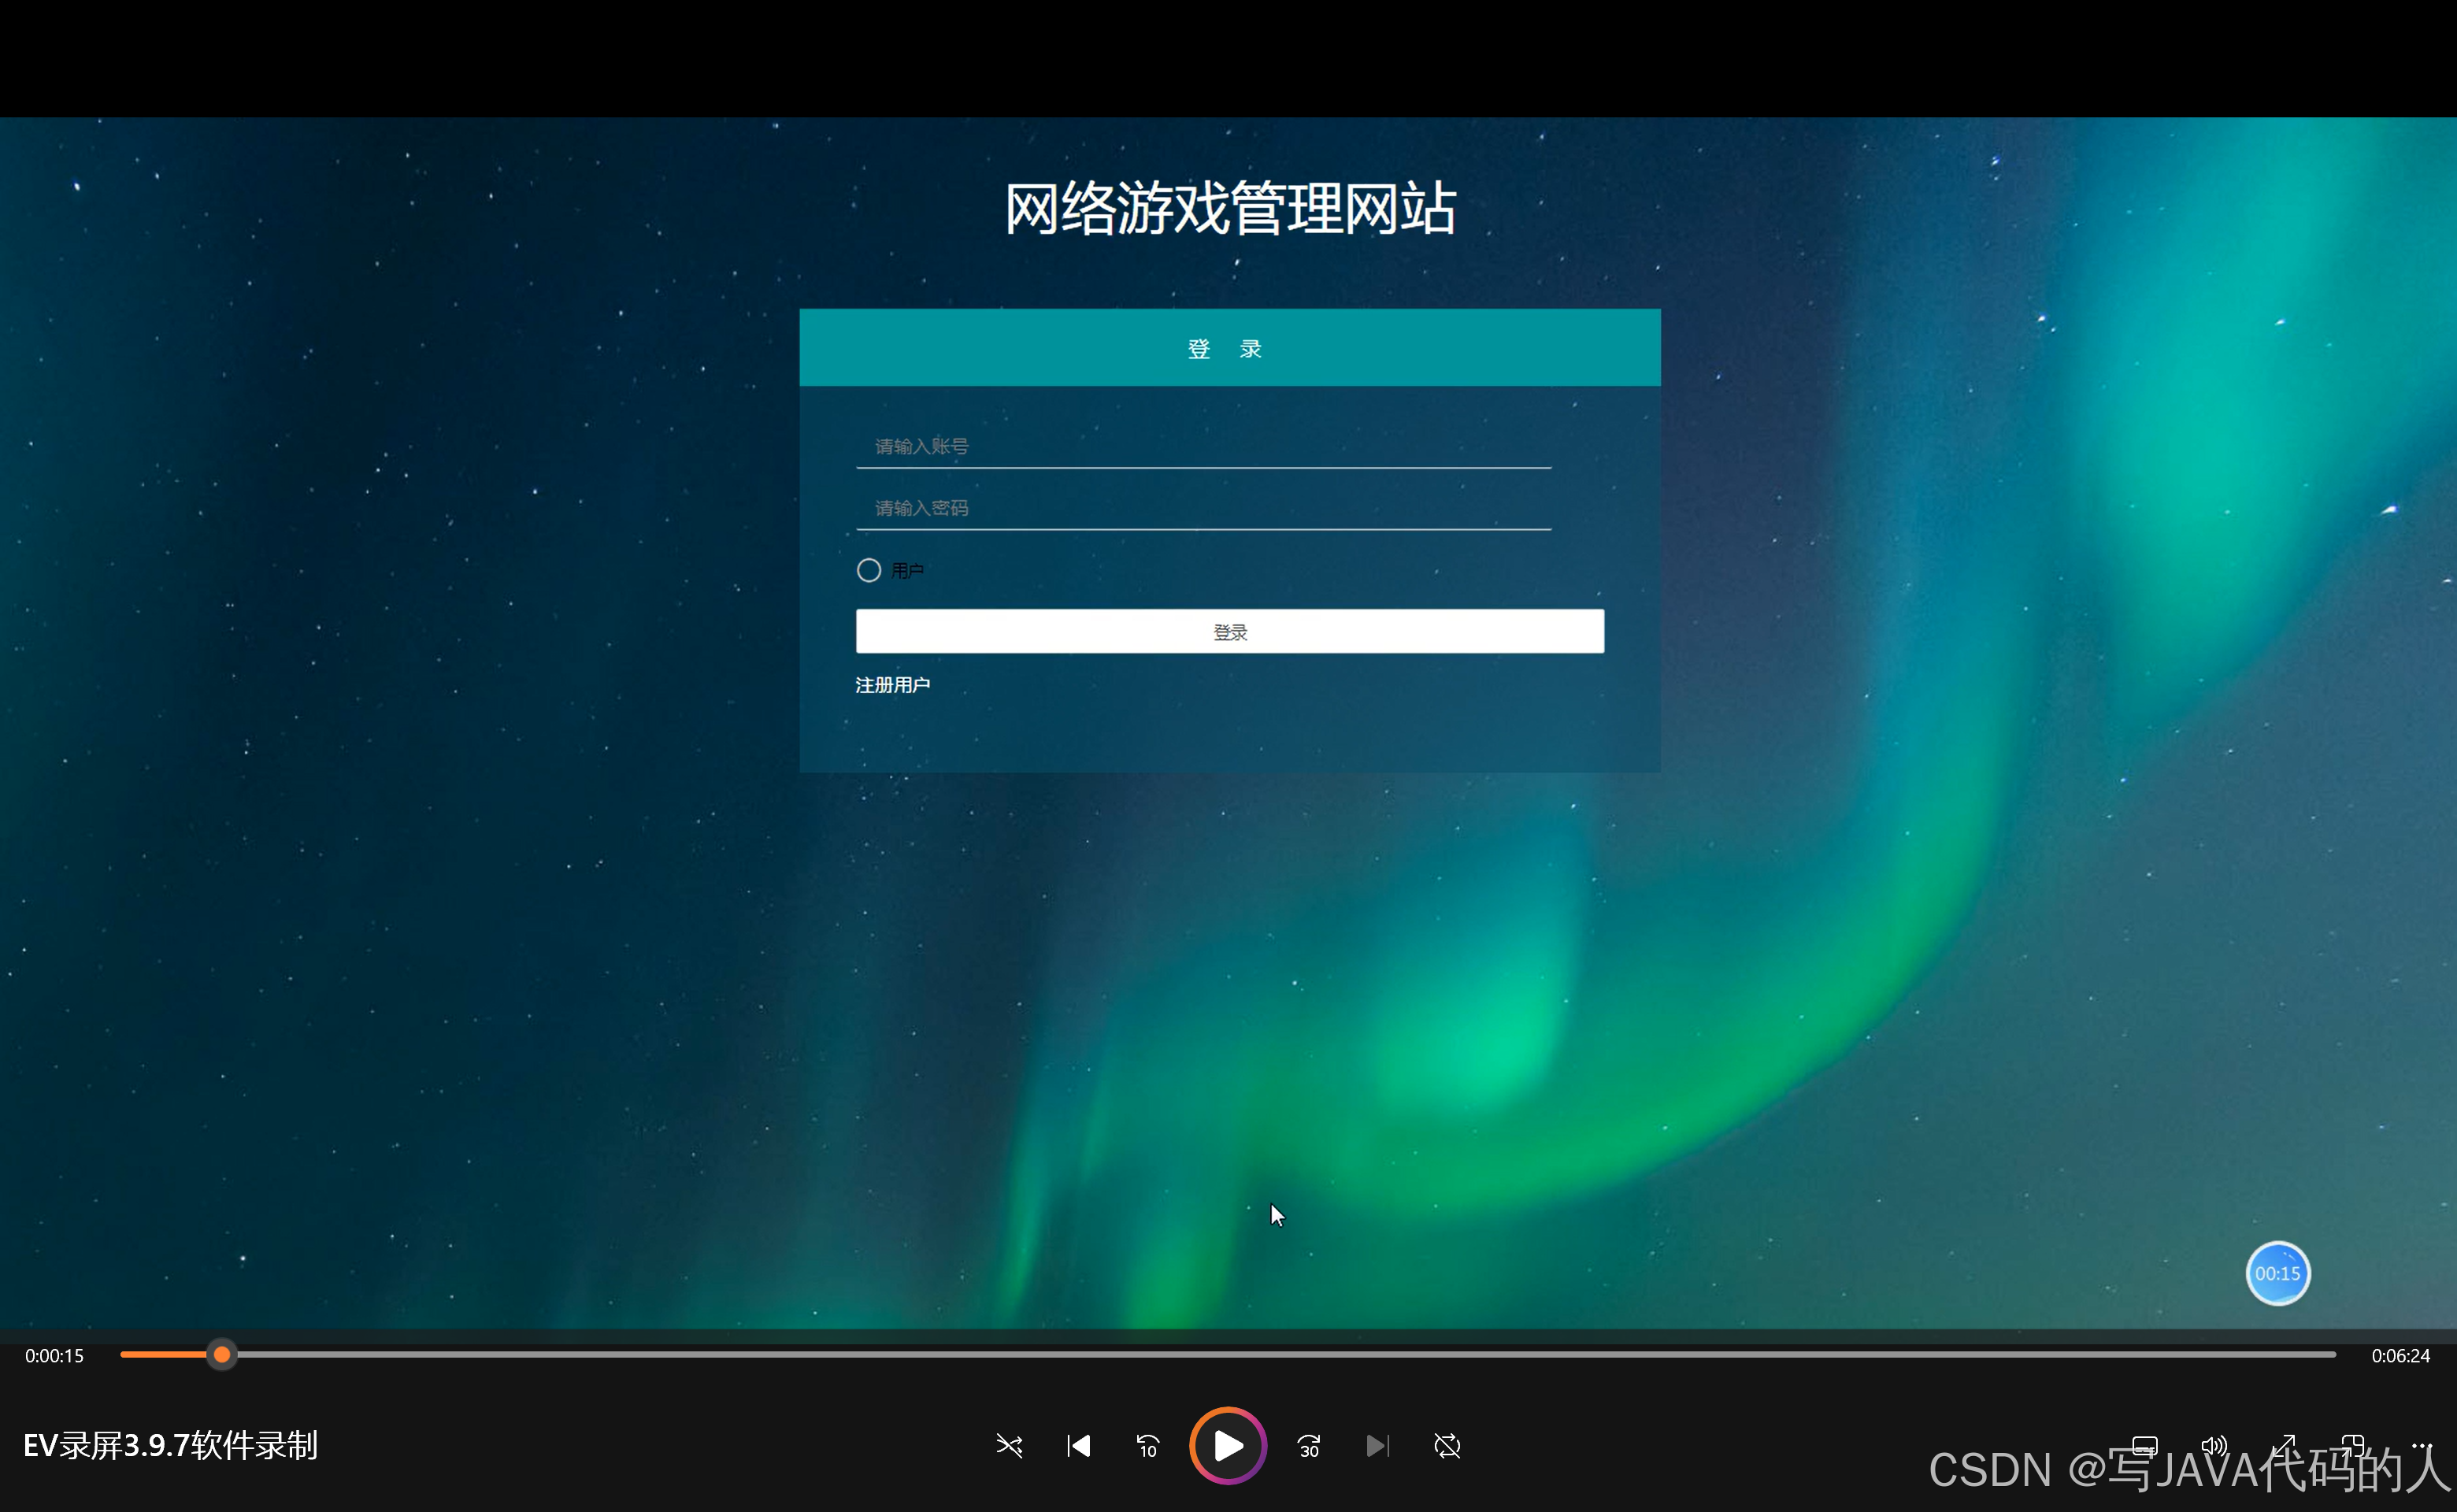Skip to previous track

coord(1079,1445)
